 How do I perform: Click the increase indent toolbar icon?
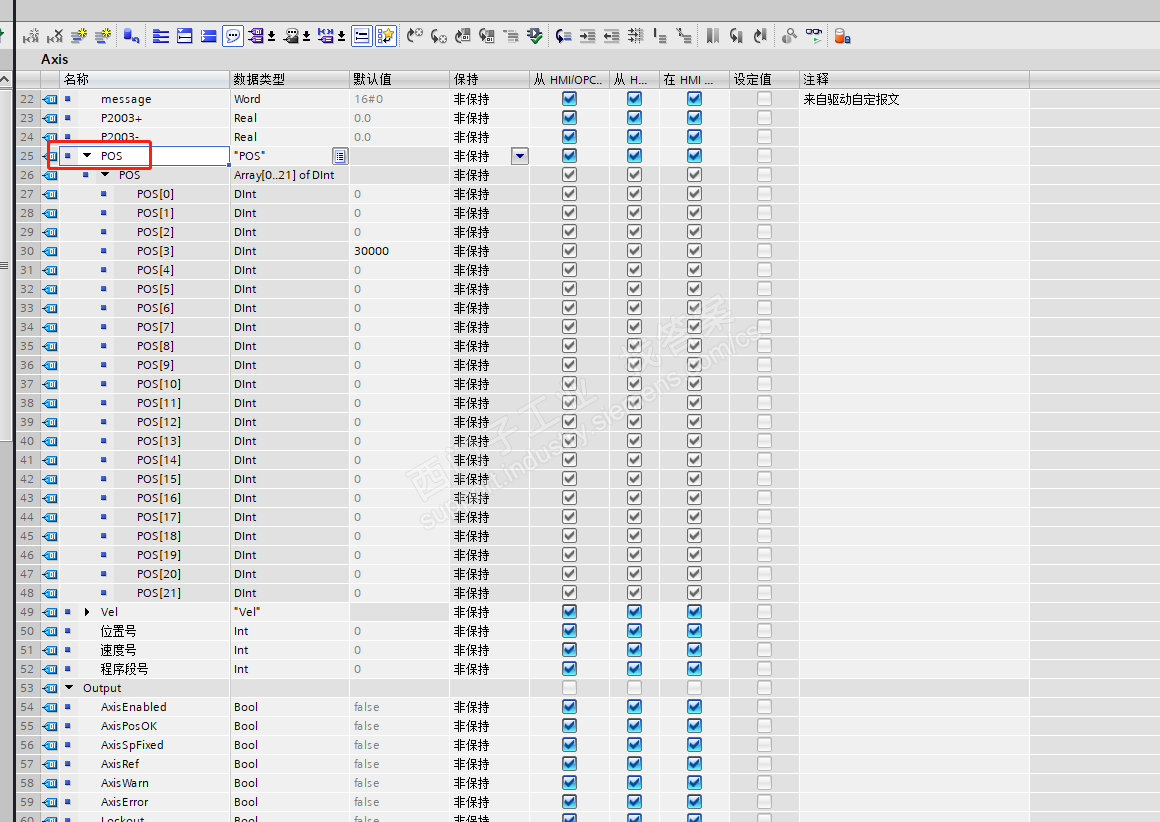(x=587, y=36)
